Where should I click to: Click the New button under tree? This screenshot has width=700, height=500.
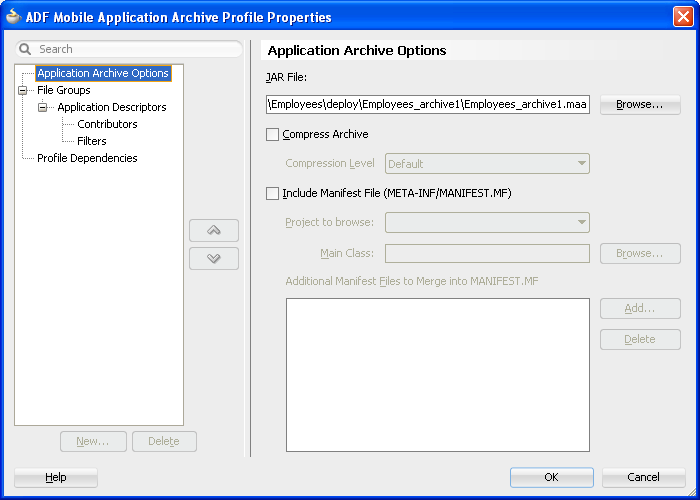coord(93,442)
